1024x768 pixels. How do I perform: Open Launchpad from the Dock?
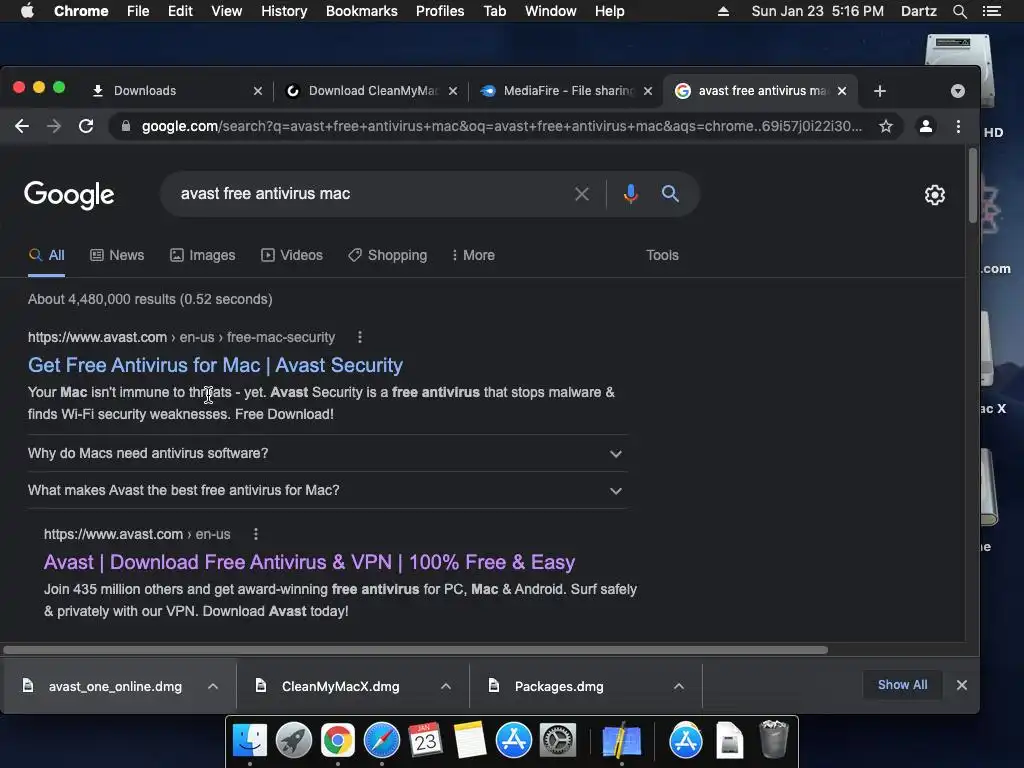pyautogui.click(x=294, y=741)
